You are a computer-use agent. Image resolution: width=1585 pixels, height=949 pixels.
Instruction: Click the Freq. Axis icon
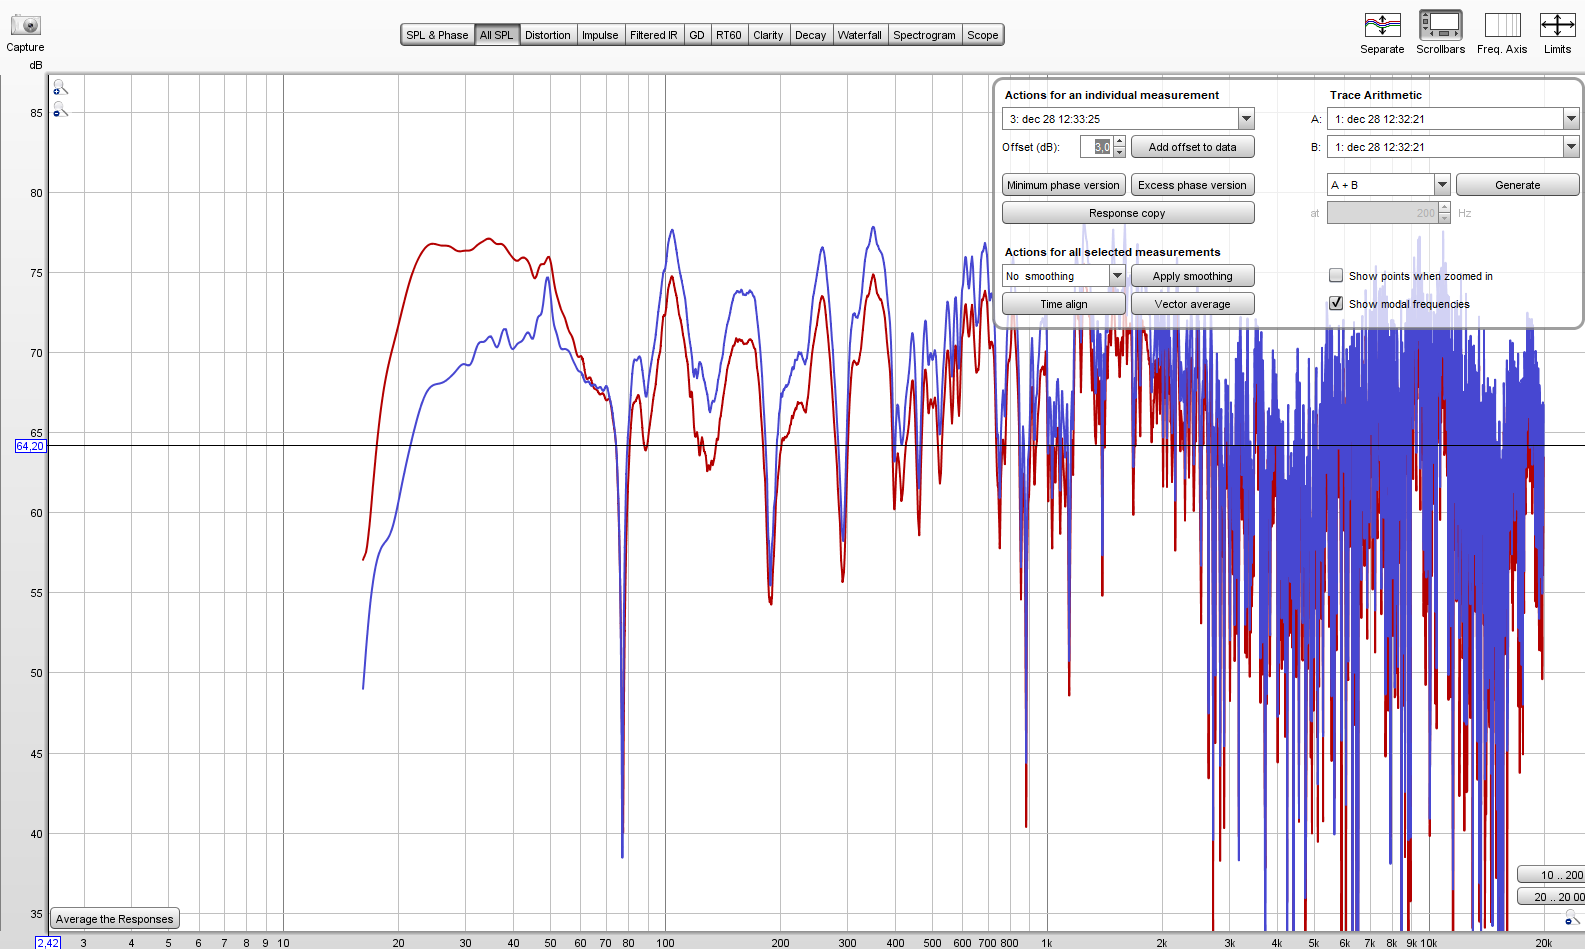point(1502,25)
